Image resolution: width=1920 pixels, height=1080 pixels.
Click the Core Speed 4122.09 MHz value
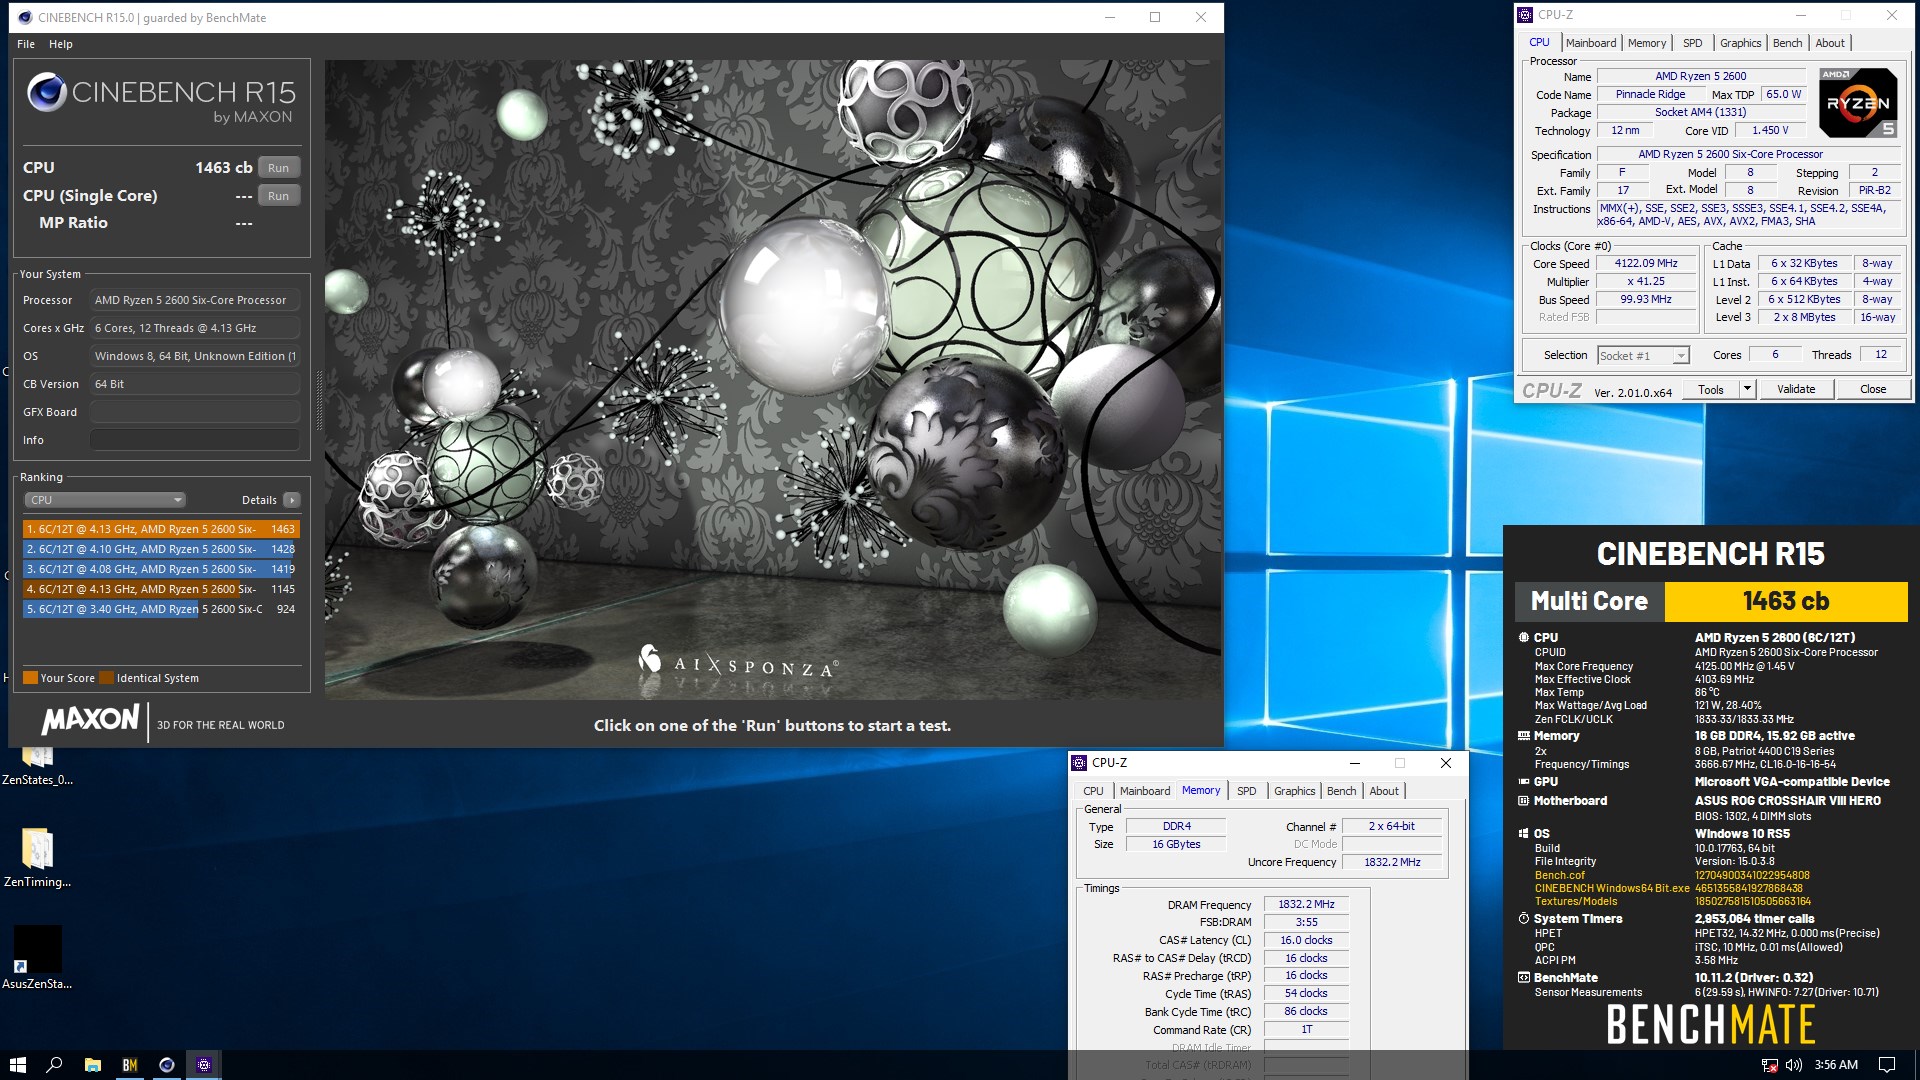[x=1646, y=264]
